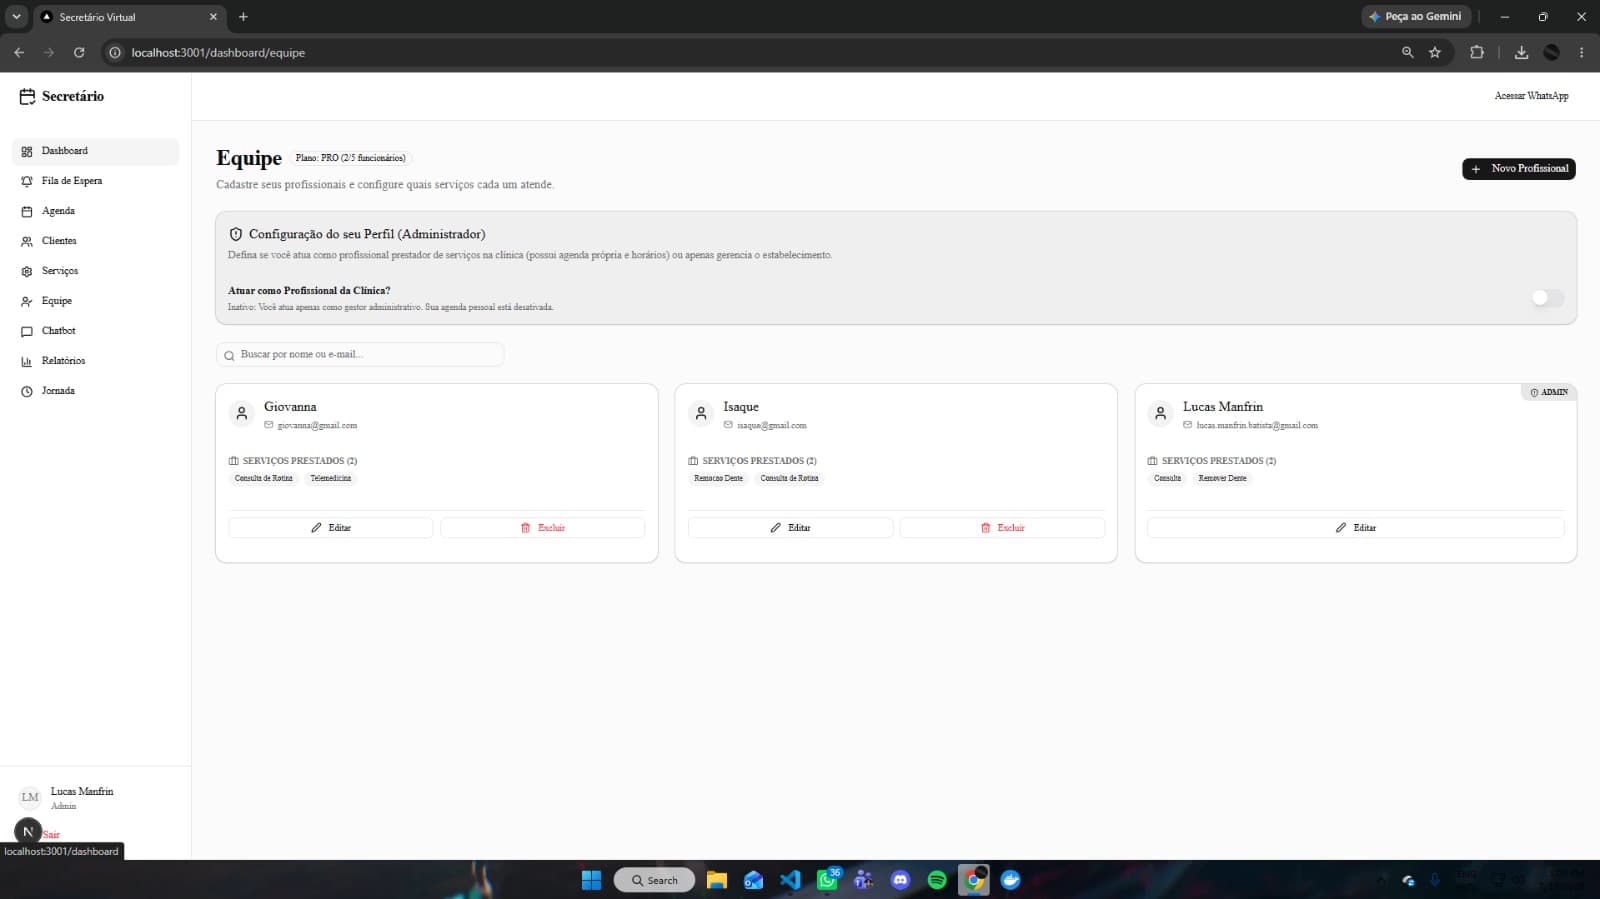Screen dimensions: 1600x899
Task: Edit Giovanna's profile
Action: [x=331, y=528]
